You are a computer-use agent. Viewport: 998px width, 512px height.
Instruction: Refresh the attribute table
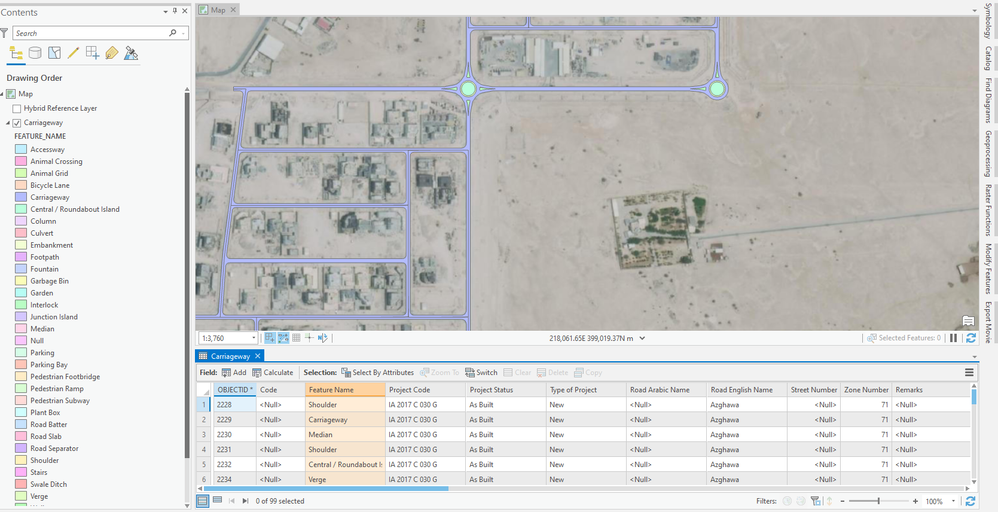coord(970,501)
